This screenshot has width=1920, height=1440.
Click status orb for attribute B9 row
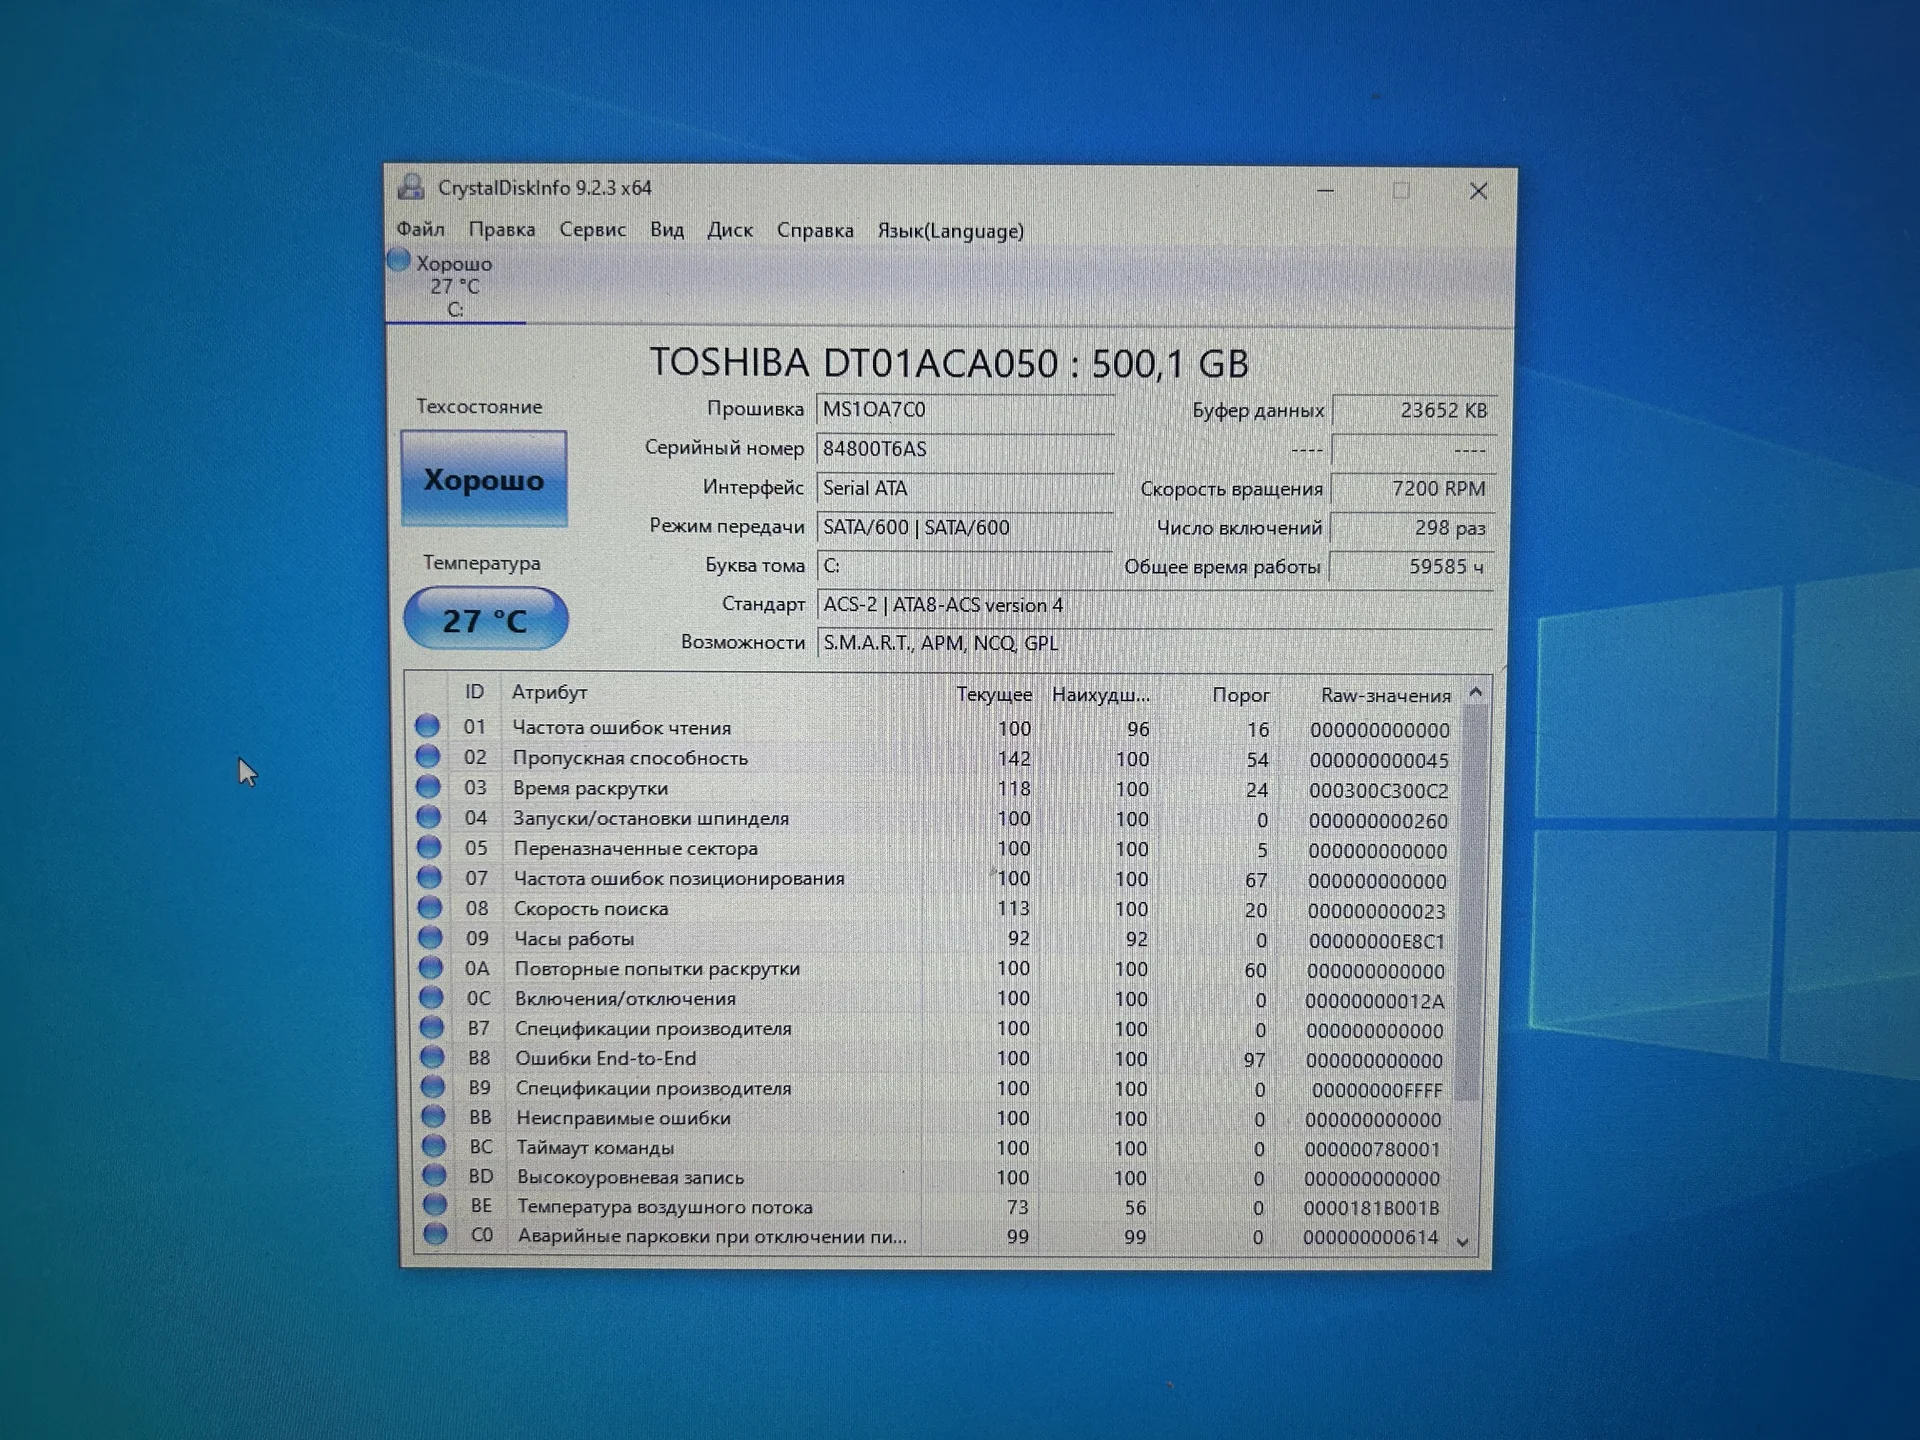[x=433, y=1086]
